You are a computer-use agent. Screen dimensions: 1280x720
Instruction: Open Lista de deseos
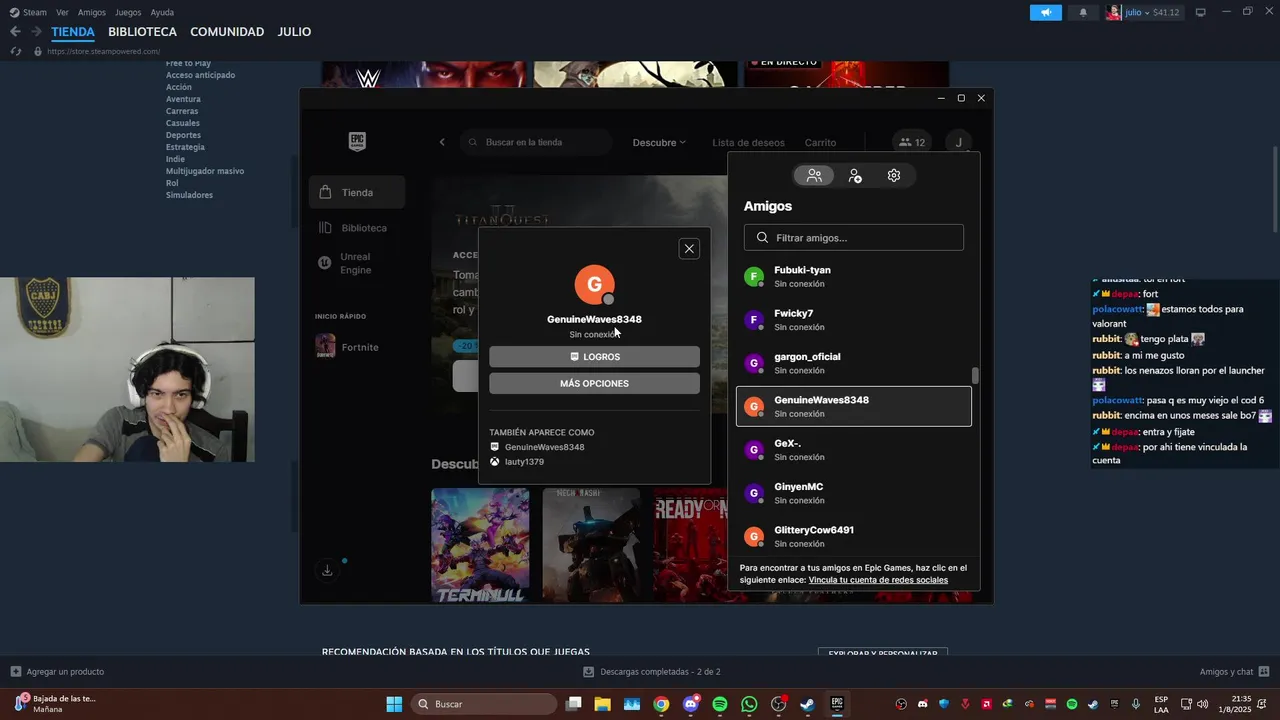[x=748, y=142]
